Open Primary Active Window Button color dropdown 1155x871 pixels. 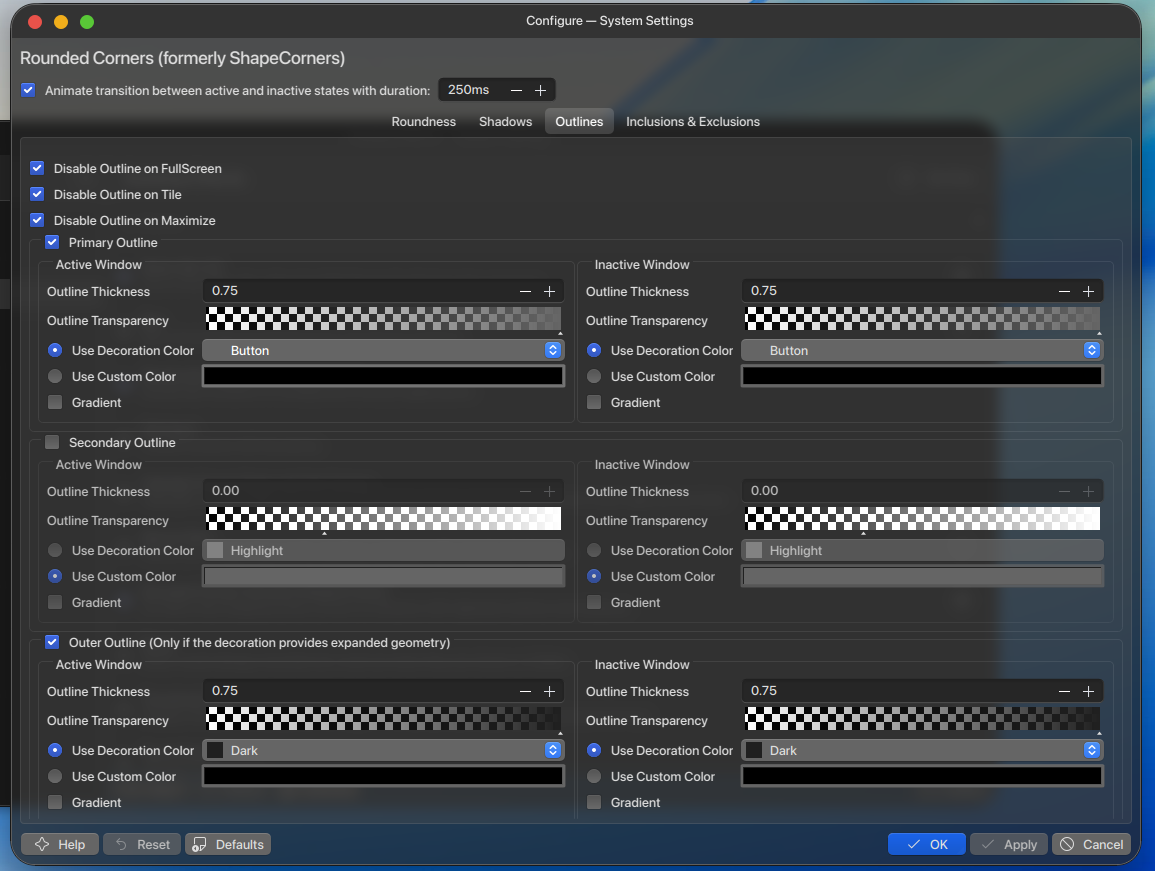(x=383, y=351)
